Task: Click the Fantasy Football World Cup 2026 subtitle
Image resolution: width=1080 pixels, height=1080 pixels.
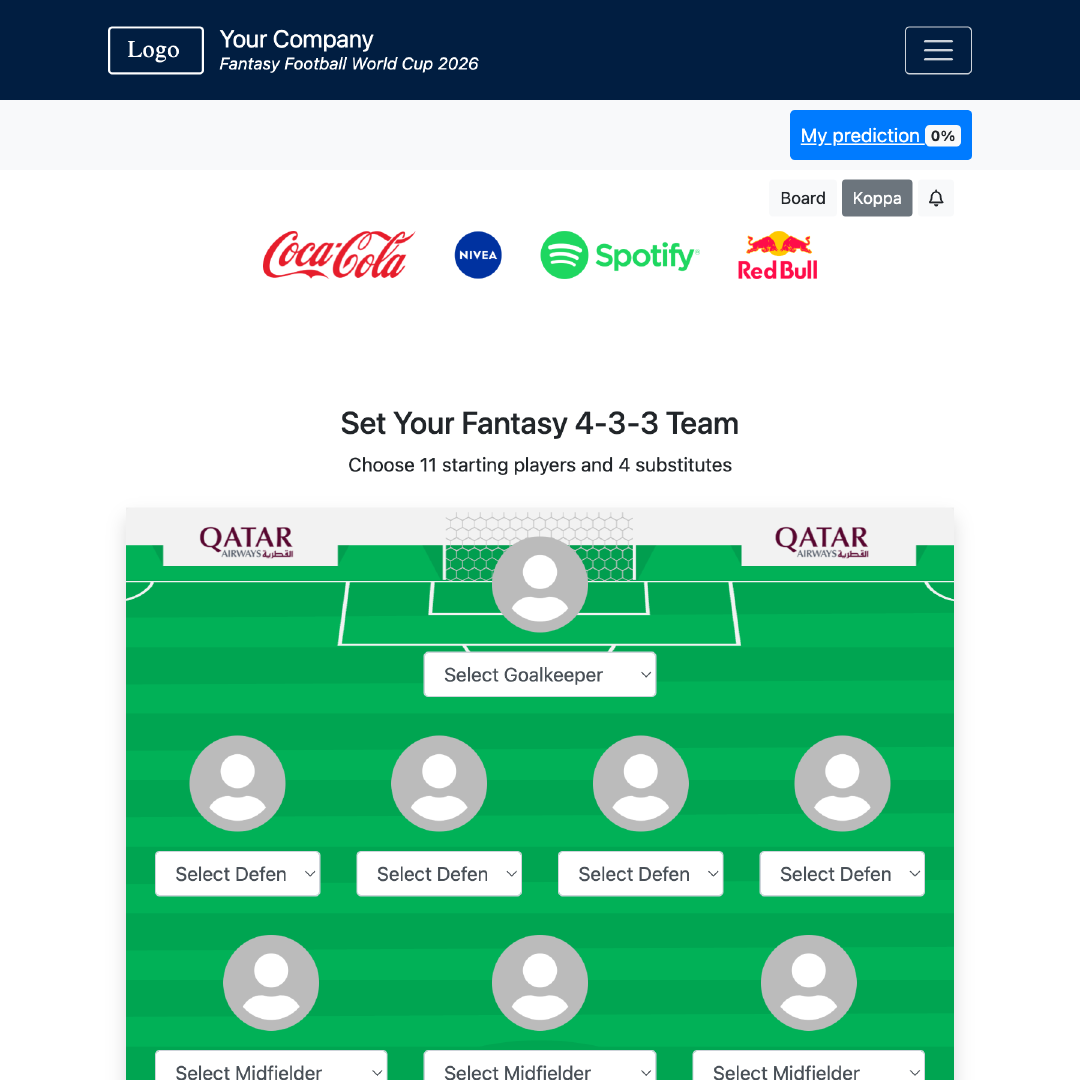Action: click(x=349, y=63)
